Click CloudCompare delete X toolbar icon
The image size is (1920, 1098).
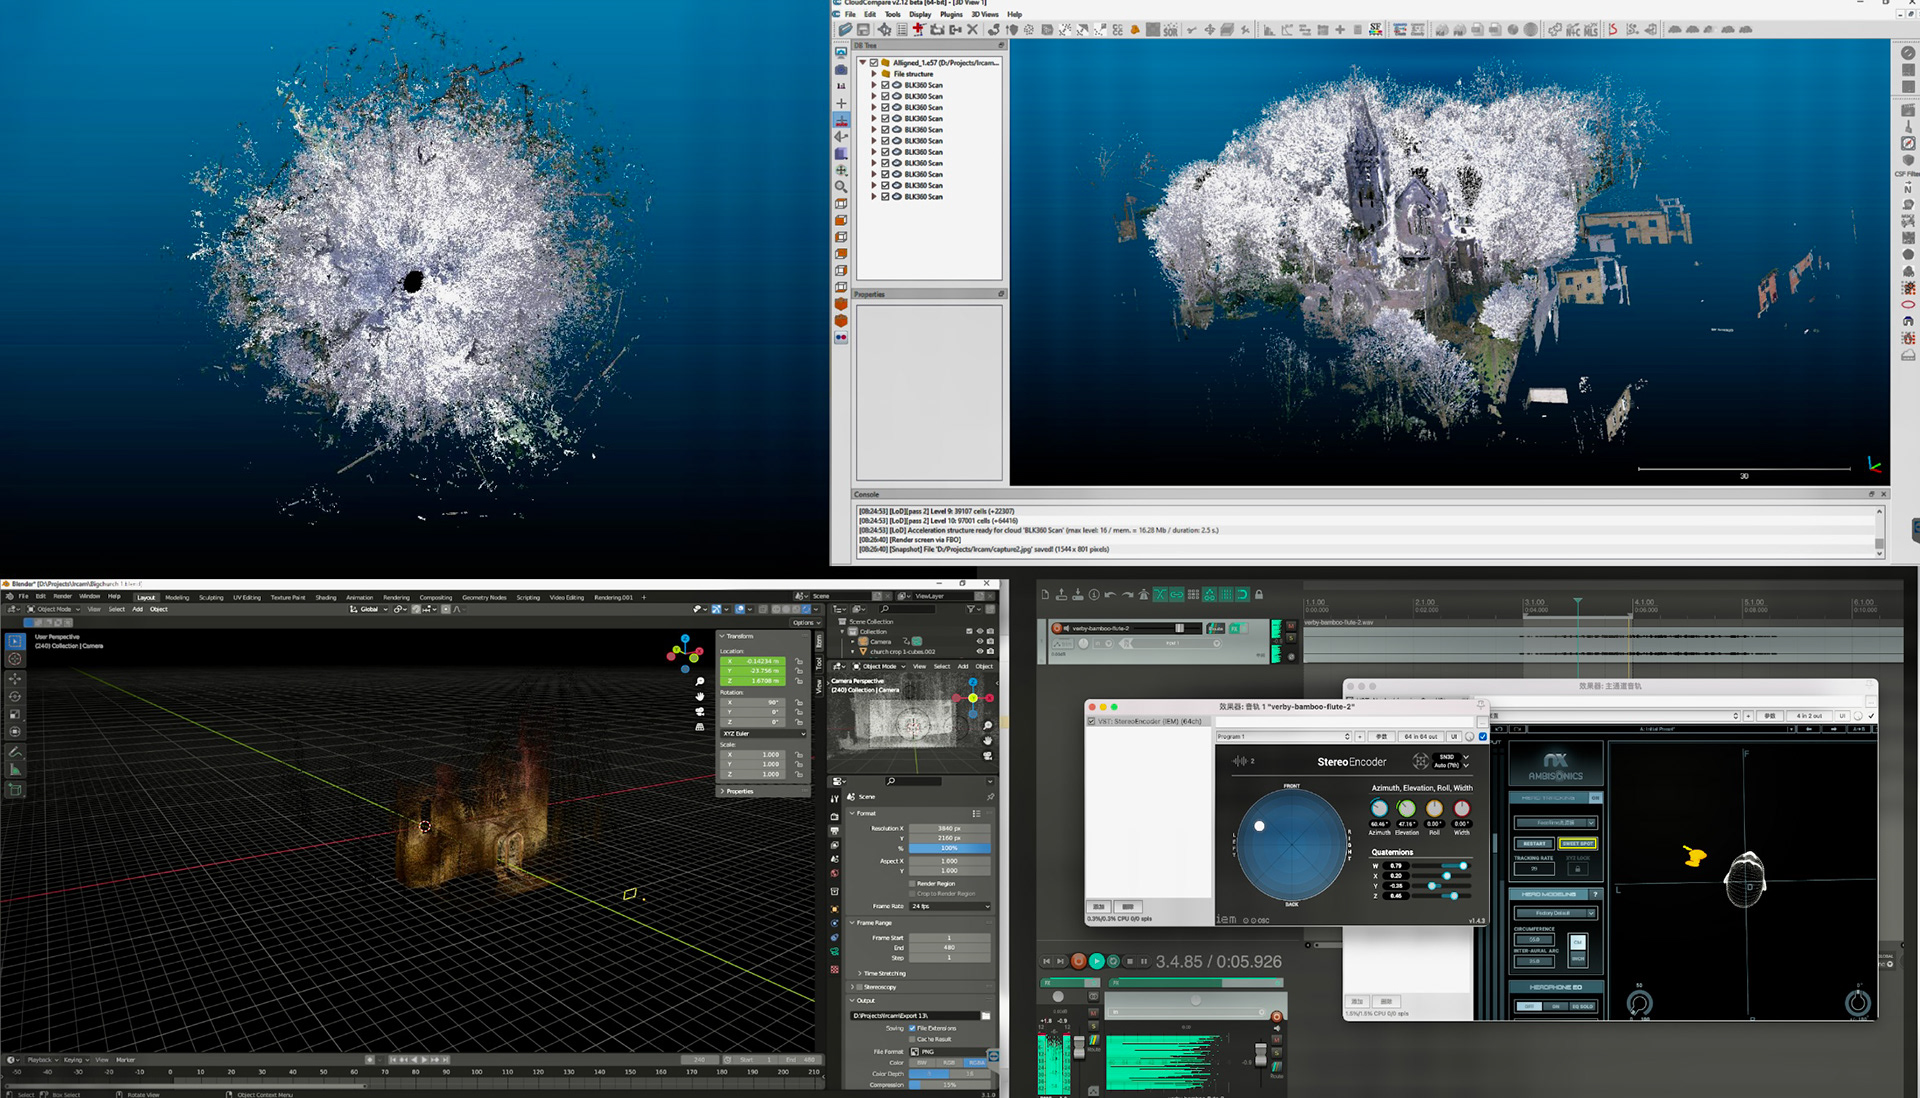[972, 30]
